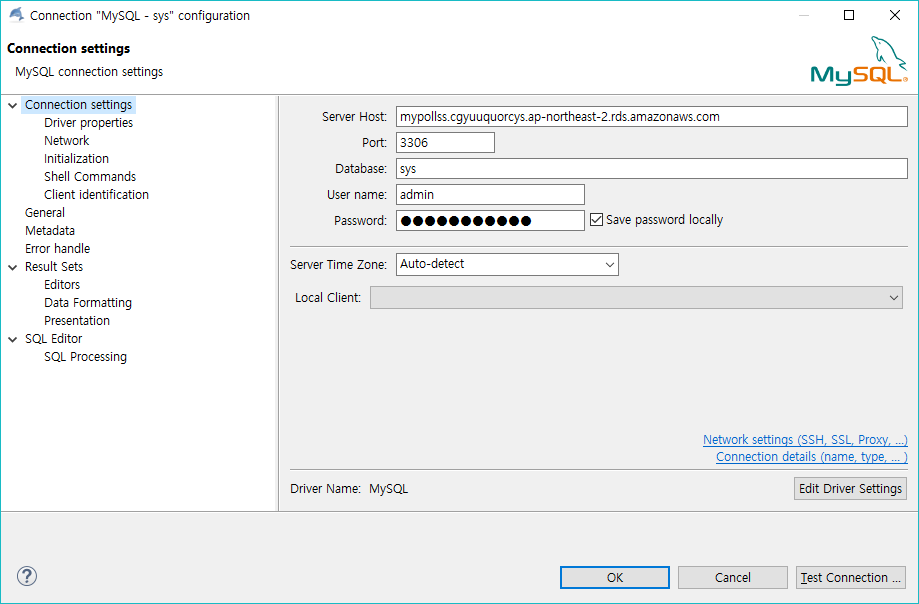Click the Driver Name value MySQL
The width and height of the screenshot is (919, 604).
389,489
